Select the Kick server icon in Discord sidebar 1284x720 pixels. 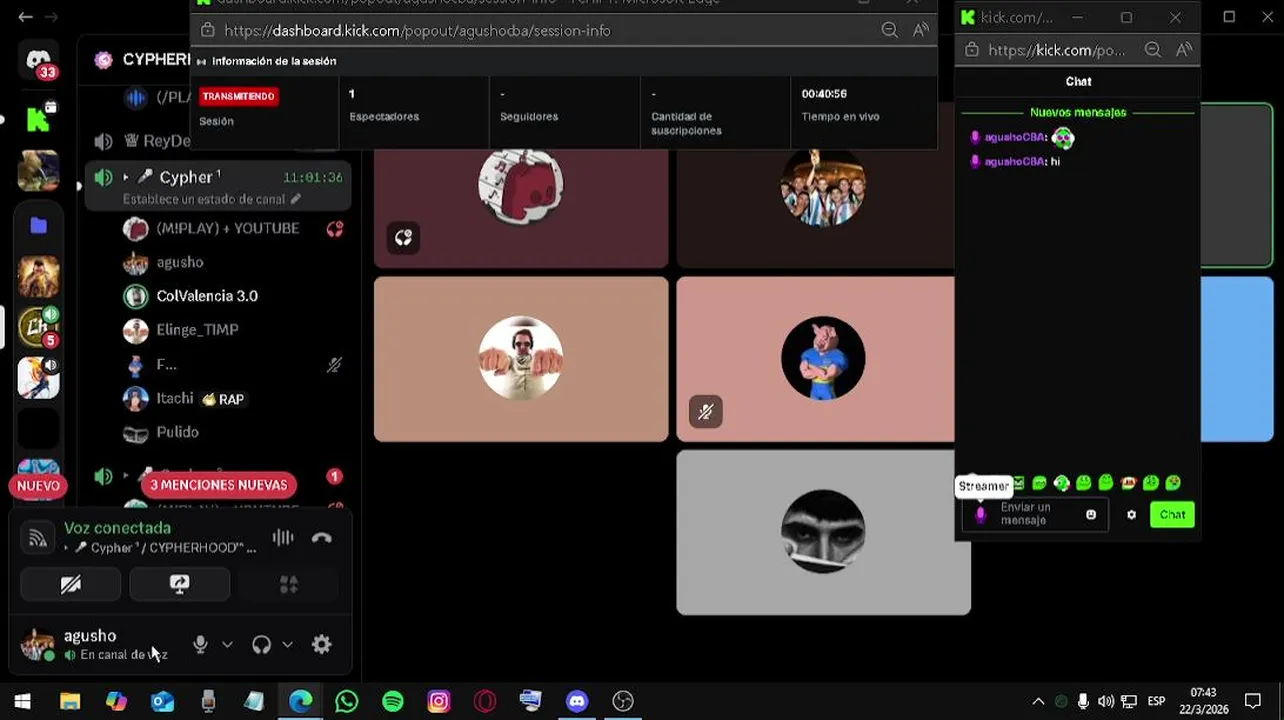point(39,118)
